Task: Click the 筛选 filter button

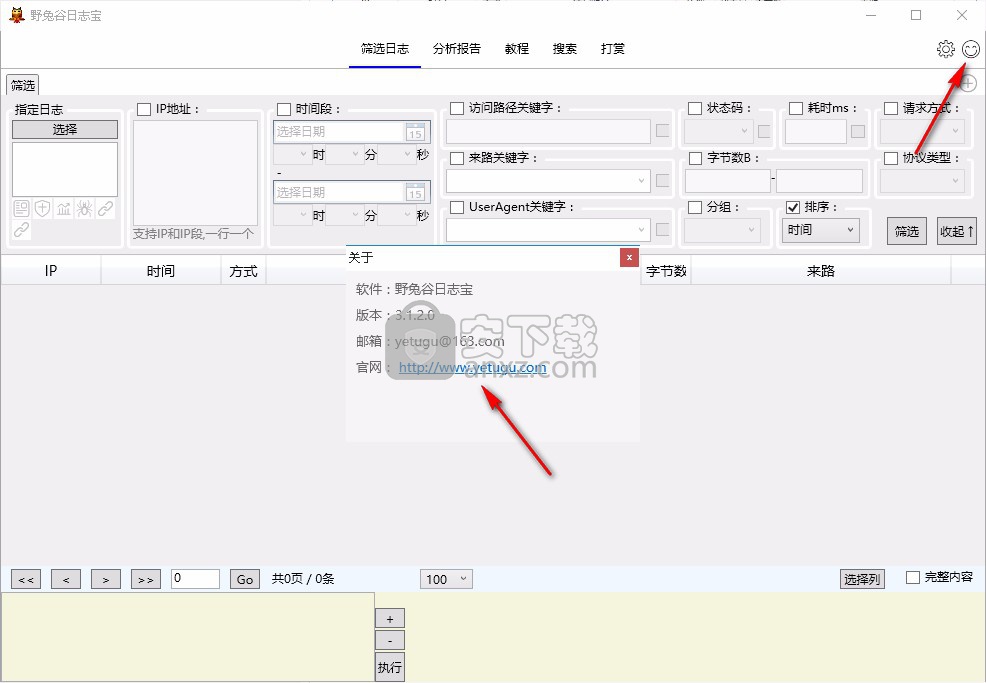Action: pos(907,231)
